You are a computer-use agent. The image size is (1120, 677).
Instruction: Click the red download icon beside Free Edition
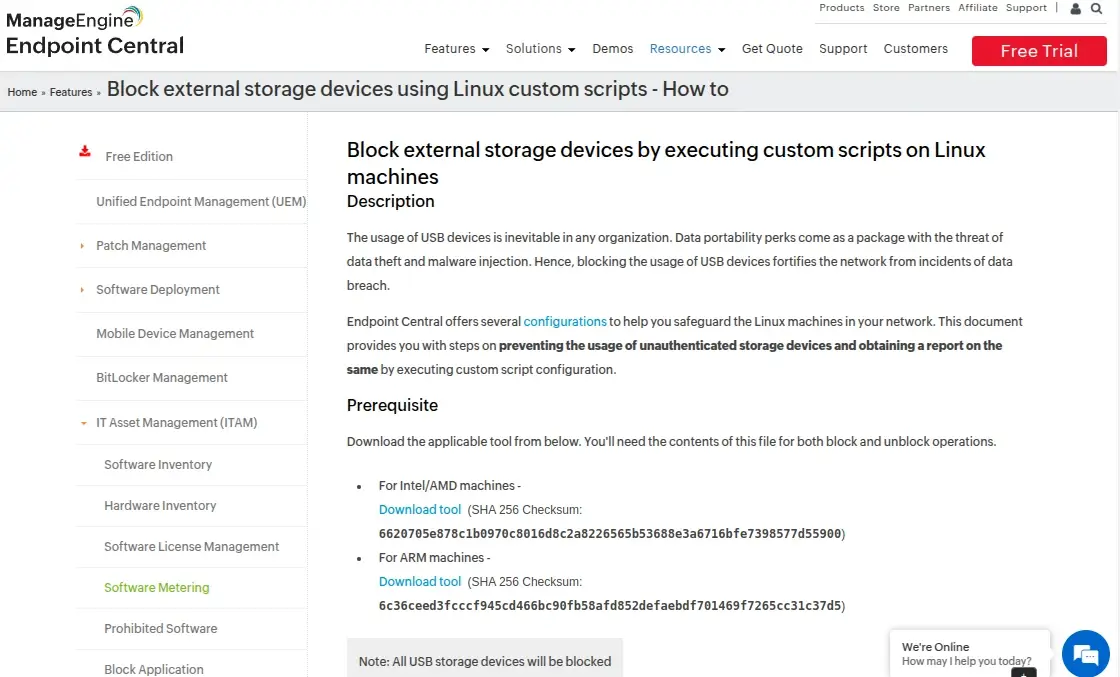(85, 151)
